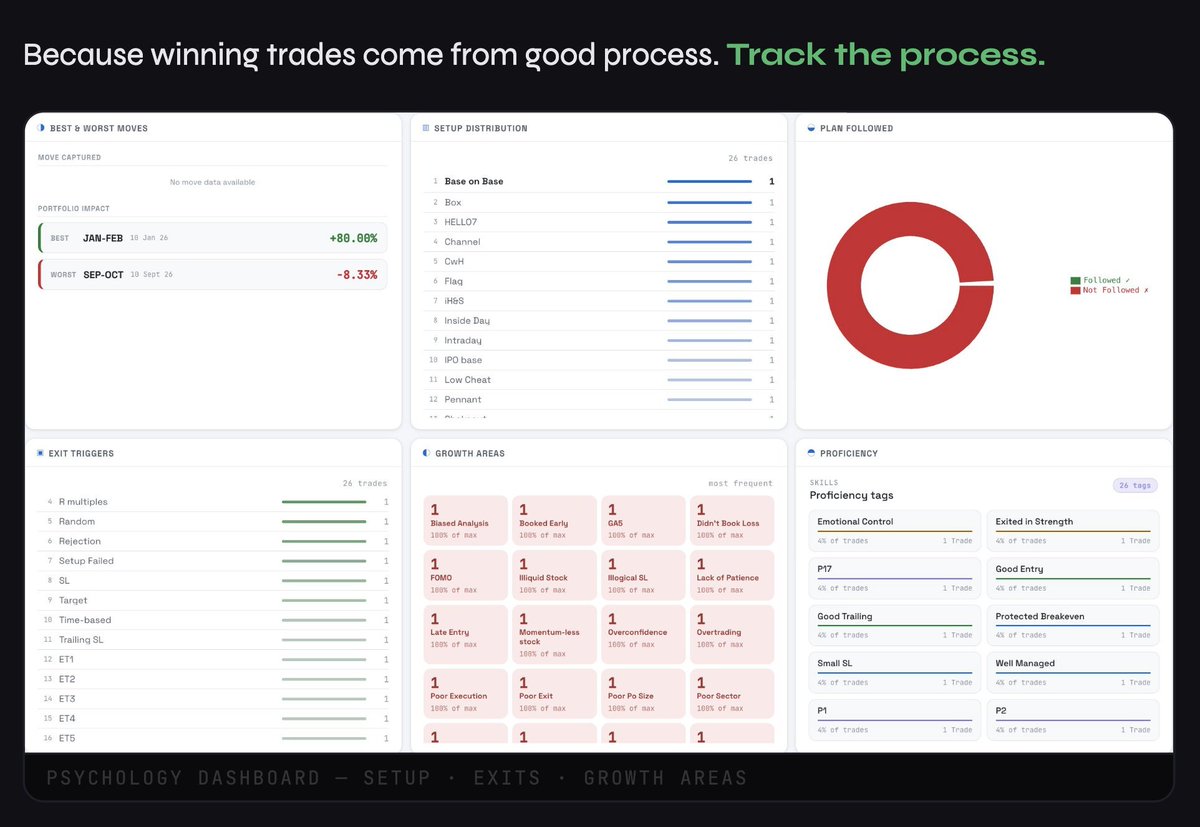Screen dimensions: 1200x827
Task: Open the Poor Sector growth area card
Action: (732, 693)
